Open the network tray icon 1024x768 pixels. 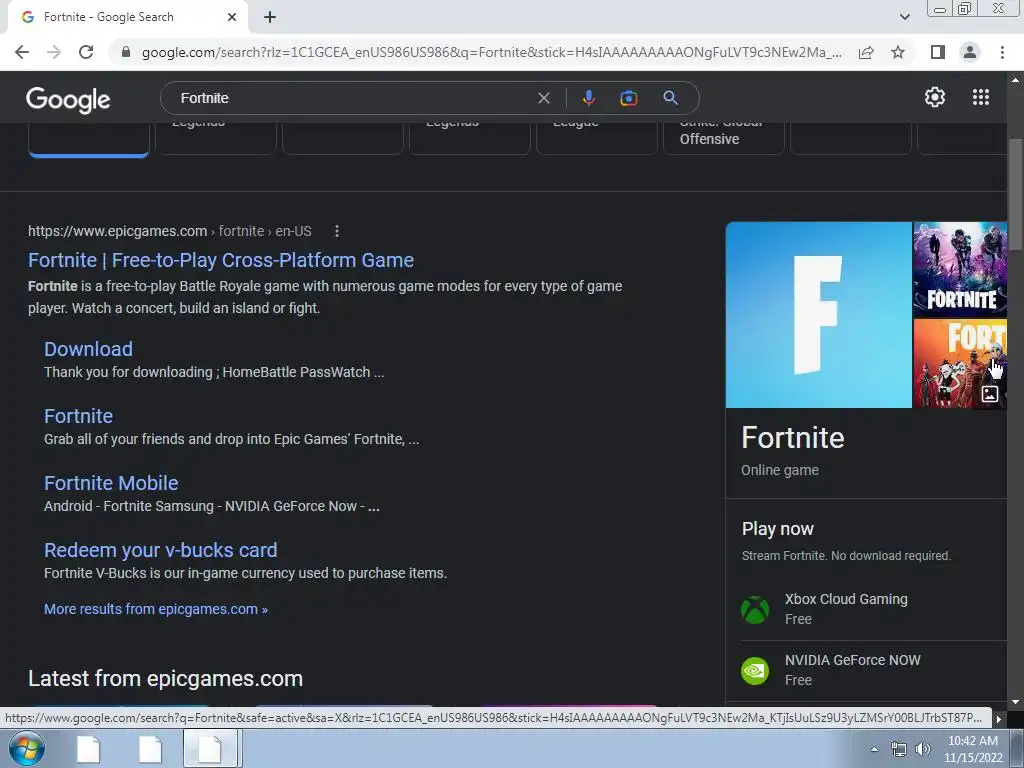(x=899, y=749)
